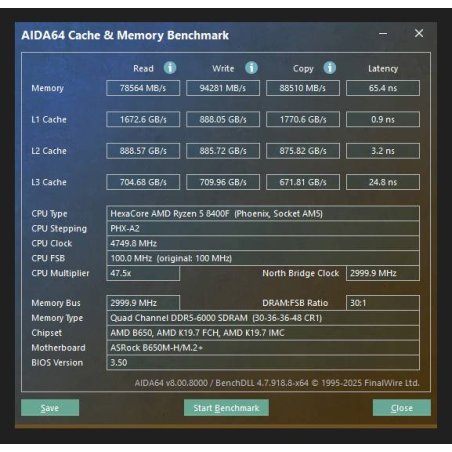Click the Memory Bus label

[x=56, y=303]
